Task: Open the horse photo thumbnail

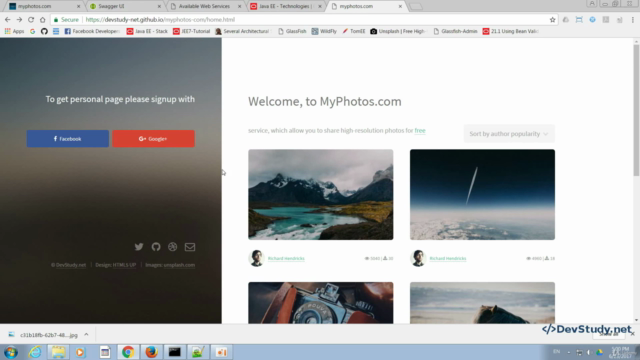Action: point(482,303)
